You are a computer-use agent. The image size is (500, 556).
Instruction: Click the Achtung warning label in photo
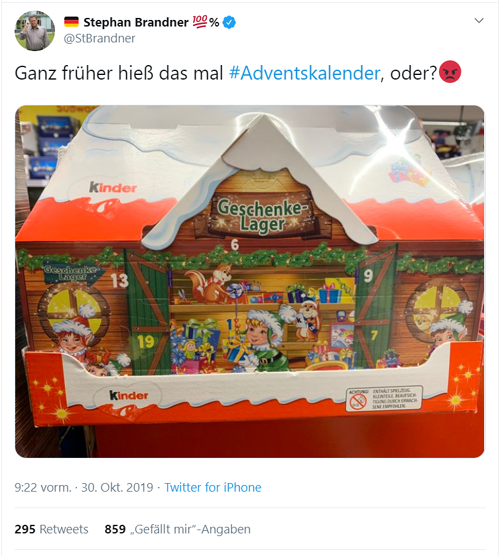click(384, 398)
